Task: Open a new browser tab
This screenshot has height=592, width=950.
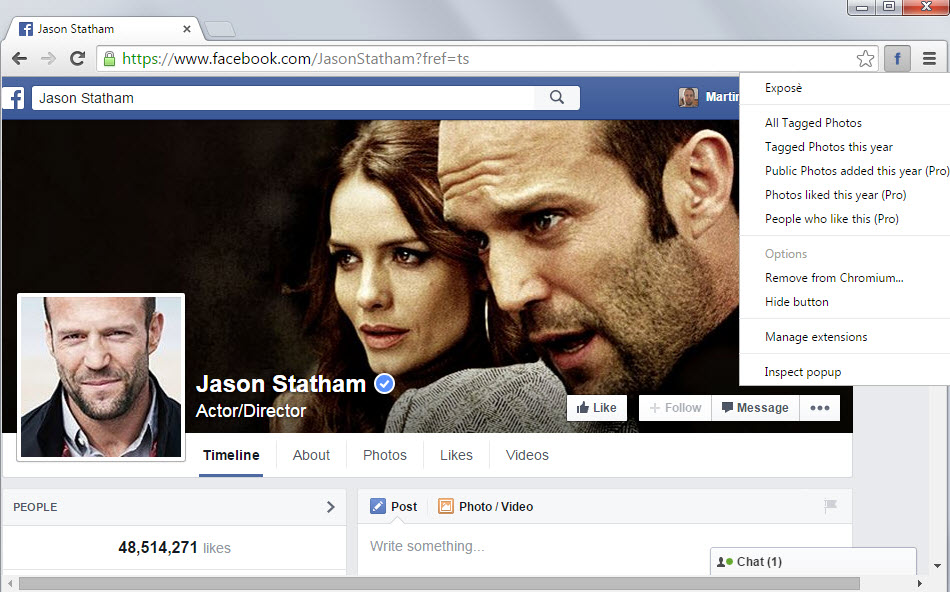Action: (x=219, y=28)
